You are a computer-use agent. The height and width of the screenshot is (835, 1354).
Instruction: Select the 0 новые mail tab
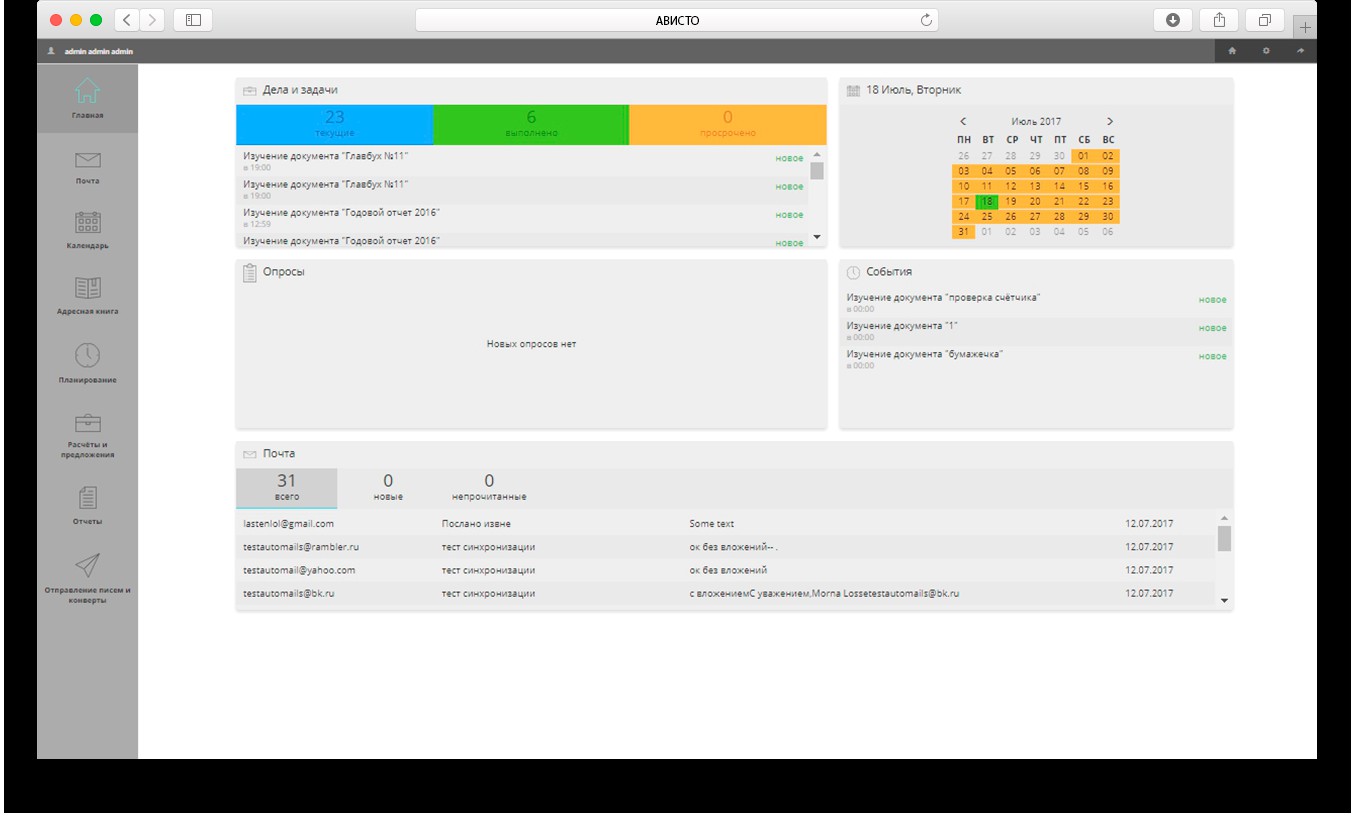click(388, 488)
